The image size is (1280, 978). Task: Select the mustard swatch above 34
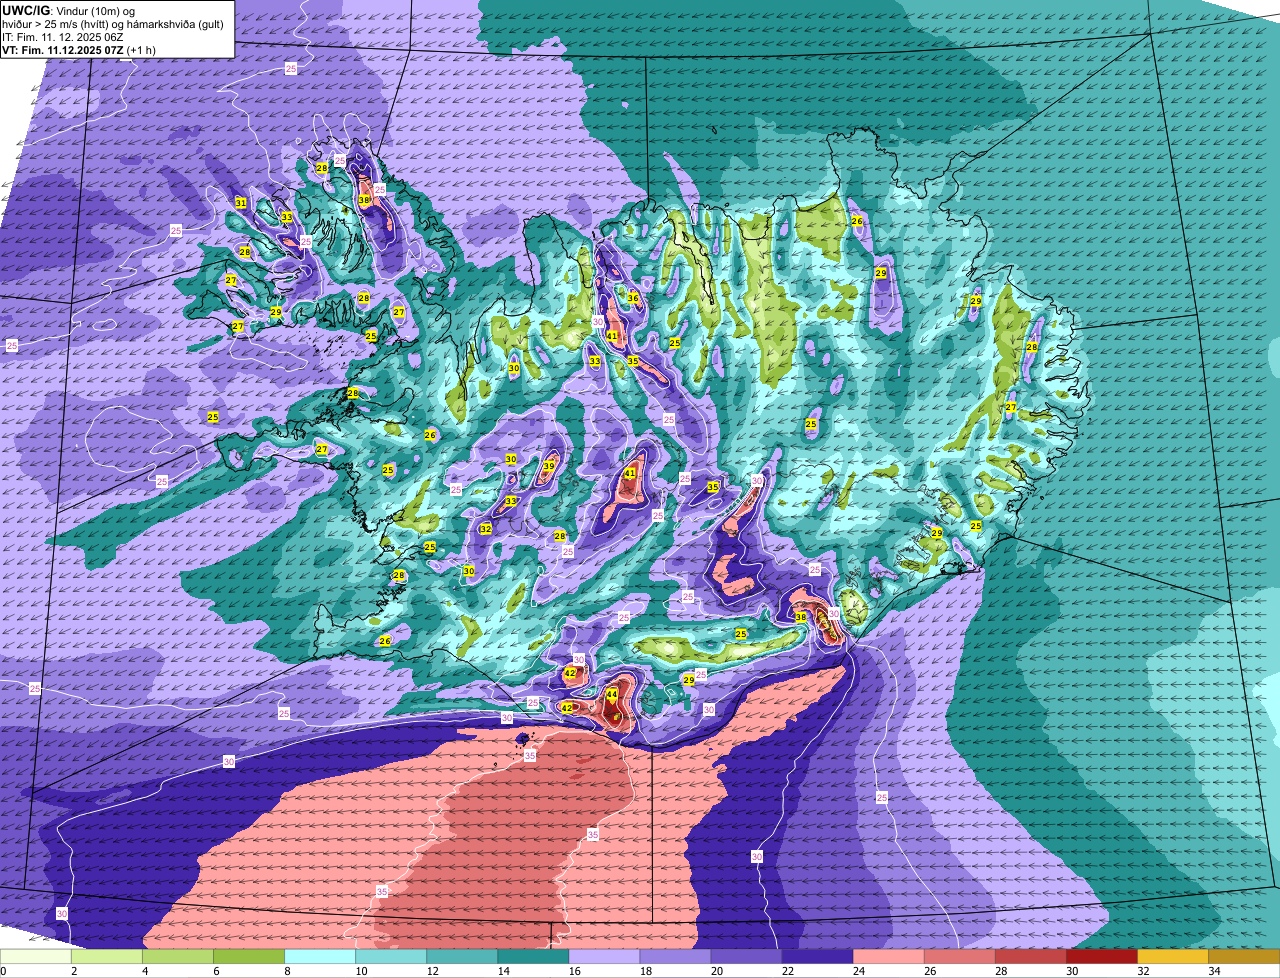click(x=1243, y=956)
